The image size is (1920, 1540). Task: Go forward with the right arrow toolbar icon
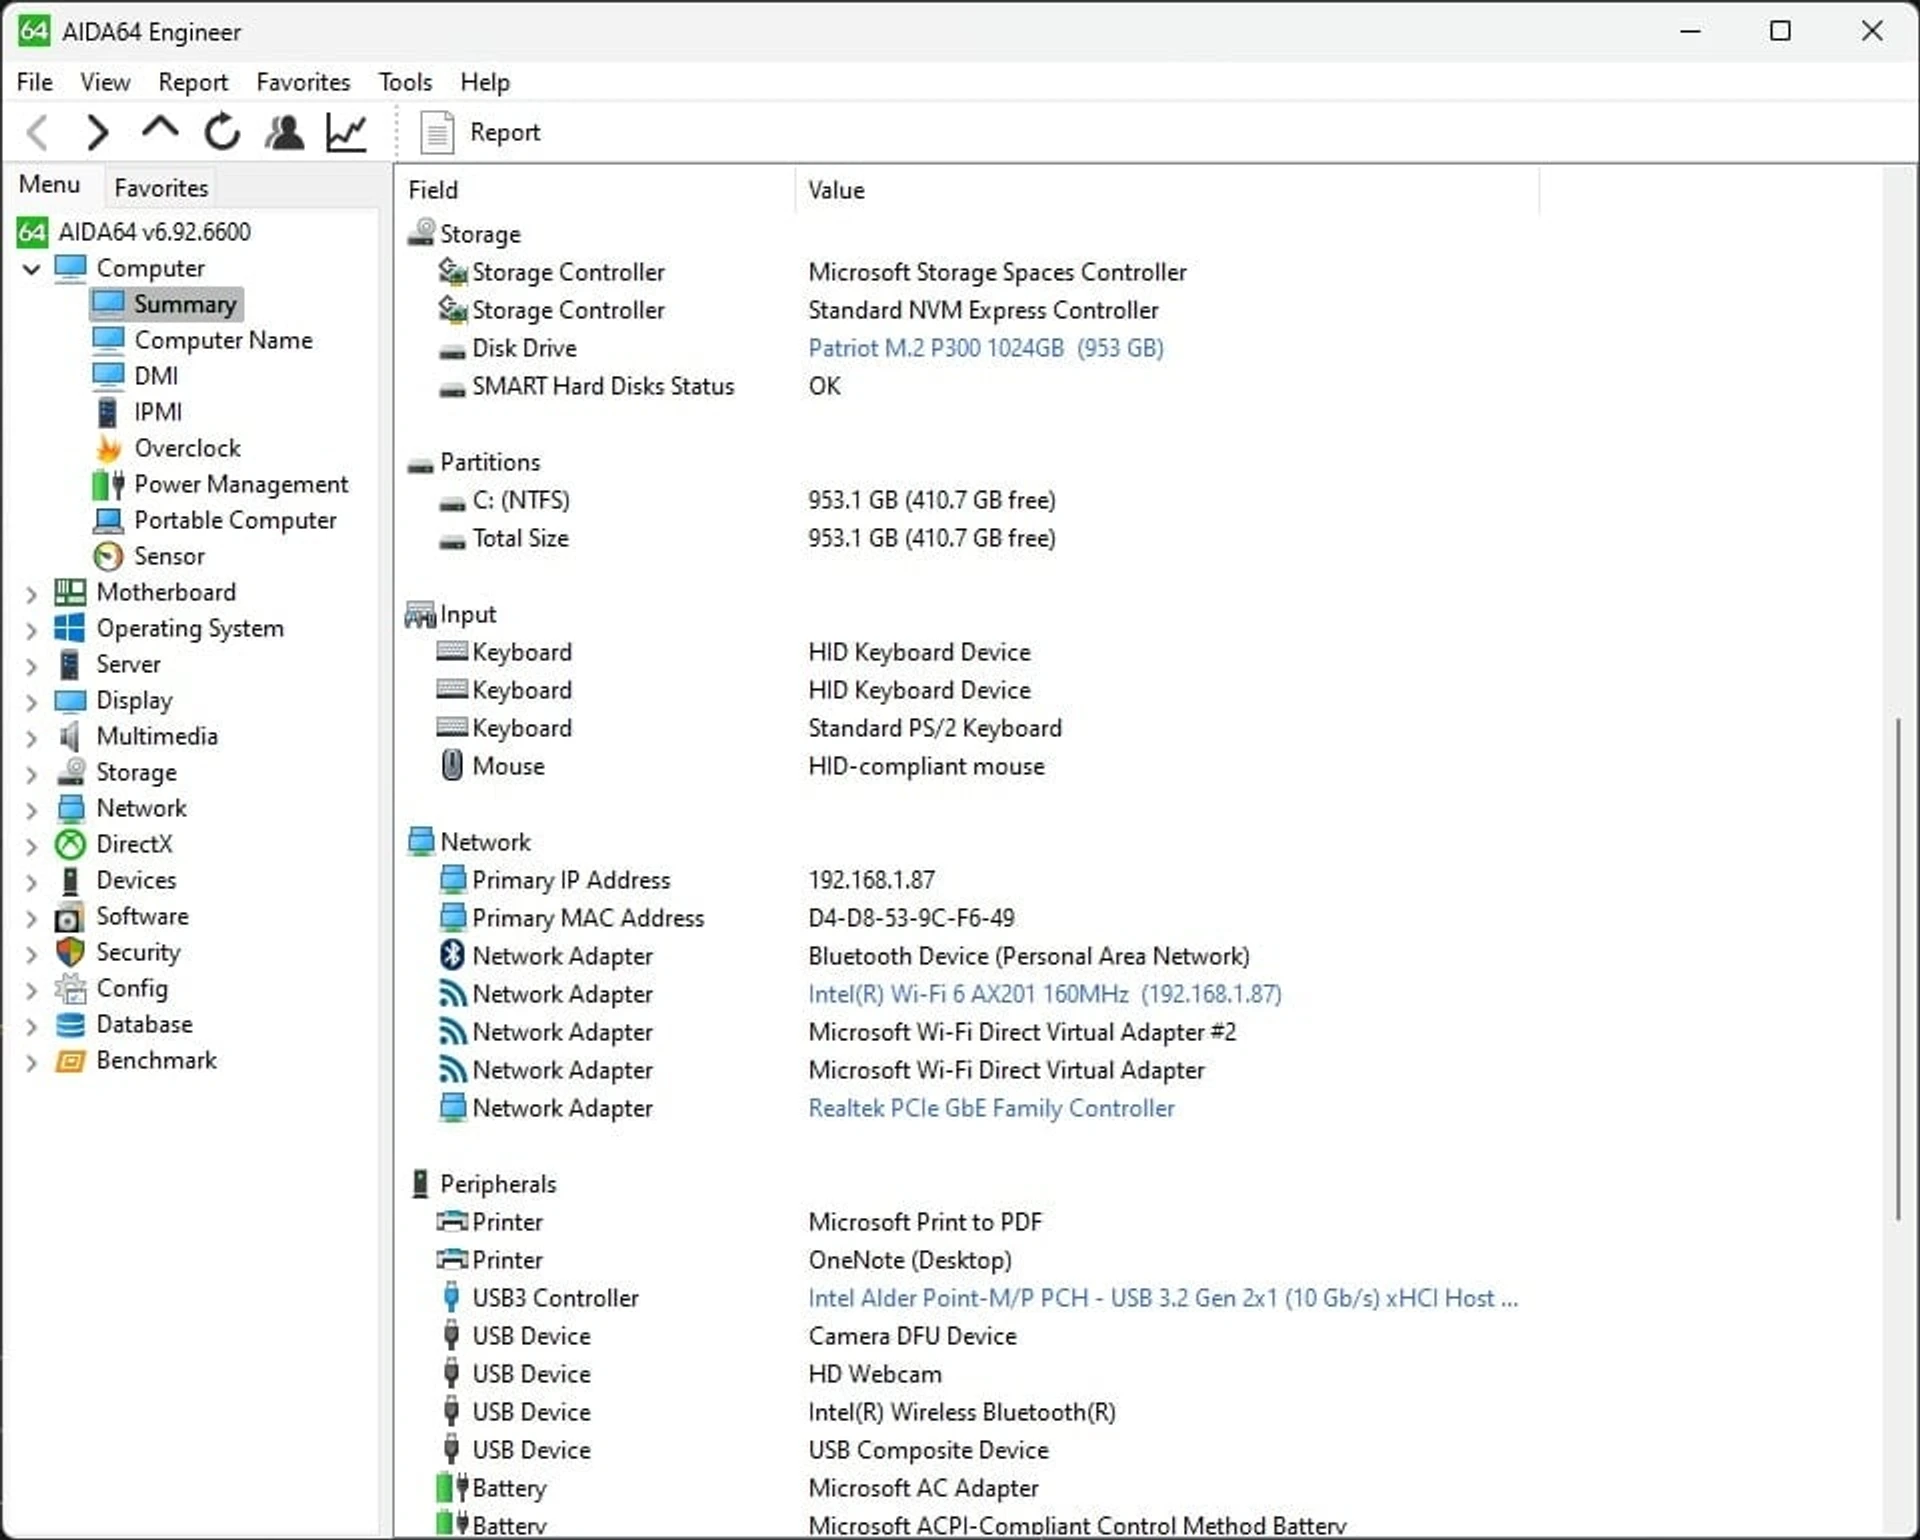pos(97,132)
